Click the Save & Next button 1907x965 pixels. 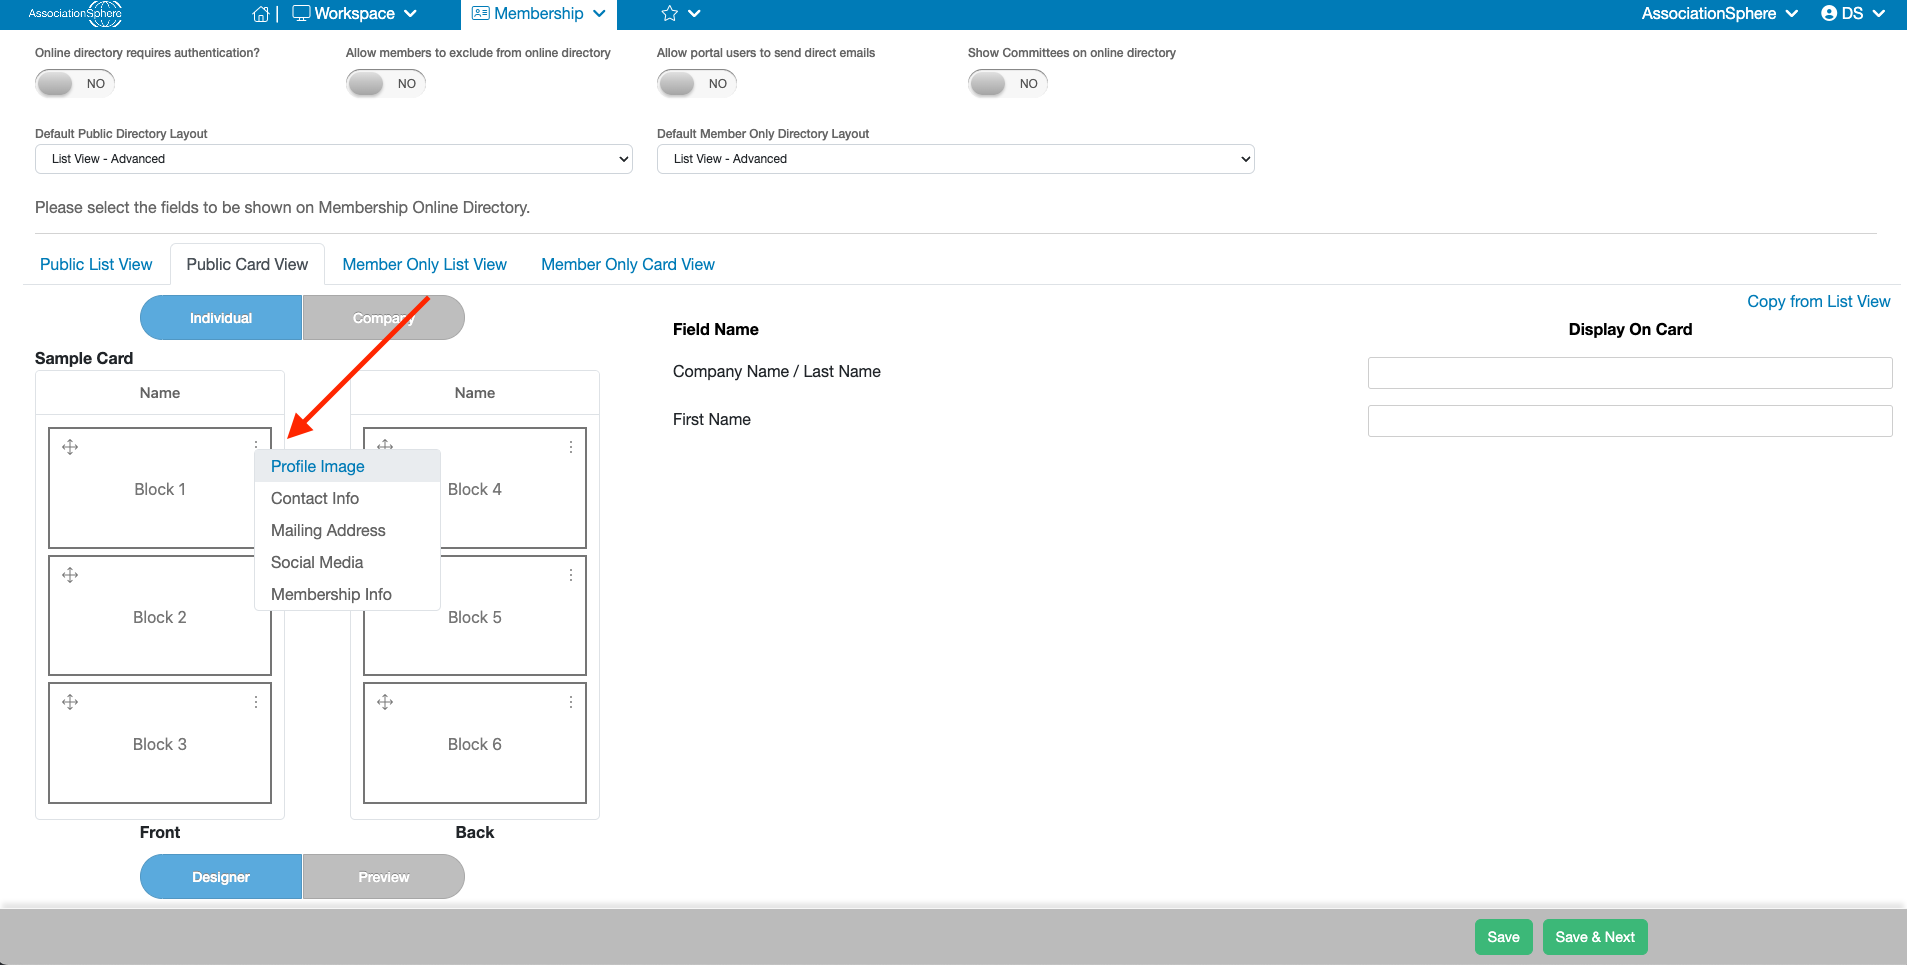tap(1595, 937)
